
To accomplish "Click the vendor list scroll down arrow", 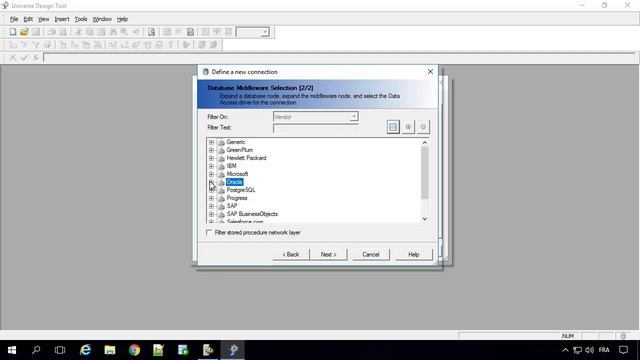I will point(424,219).
